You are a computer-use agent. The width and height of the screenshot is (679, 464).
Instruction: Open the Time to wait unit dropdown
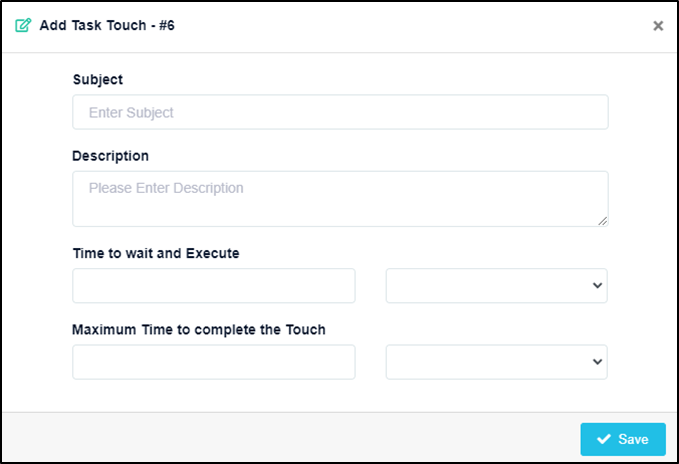tap(497, 286)
